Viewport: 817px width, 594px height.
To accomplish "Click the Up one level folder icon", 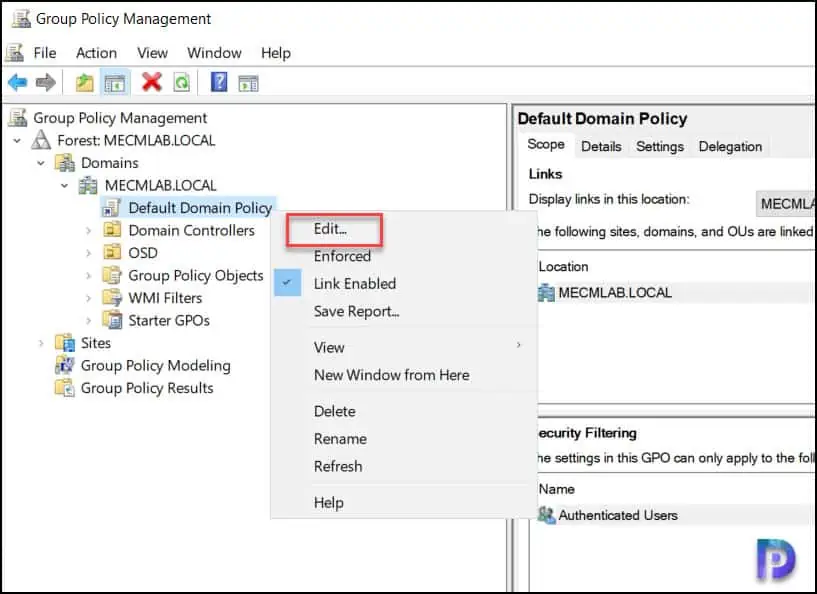I will (84, 82).
